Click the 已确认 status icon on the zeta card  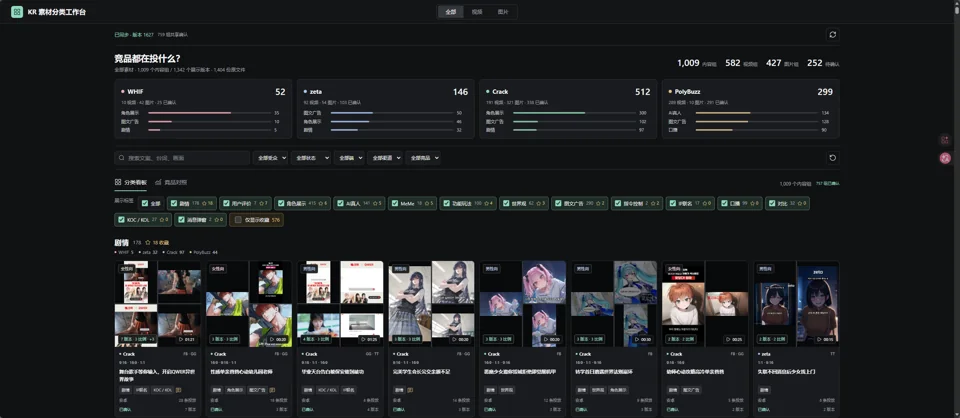pos(763,409)
